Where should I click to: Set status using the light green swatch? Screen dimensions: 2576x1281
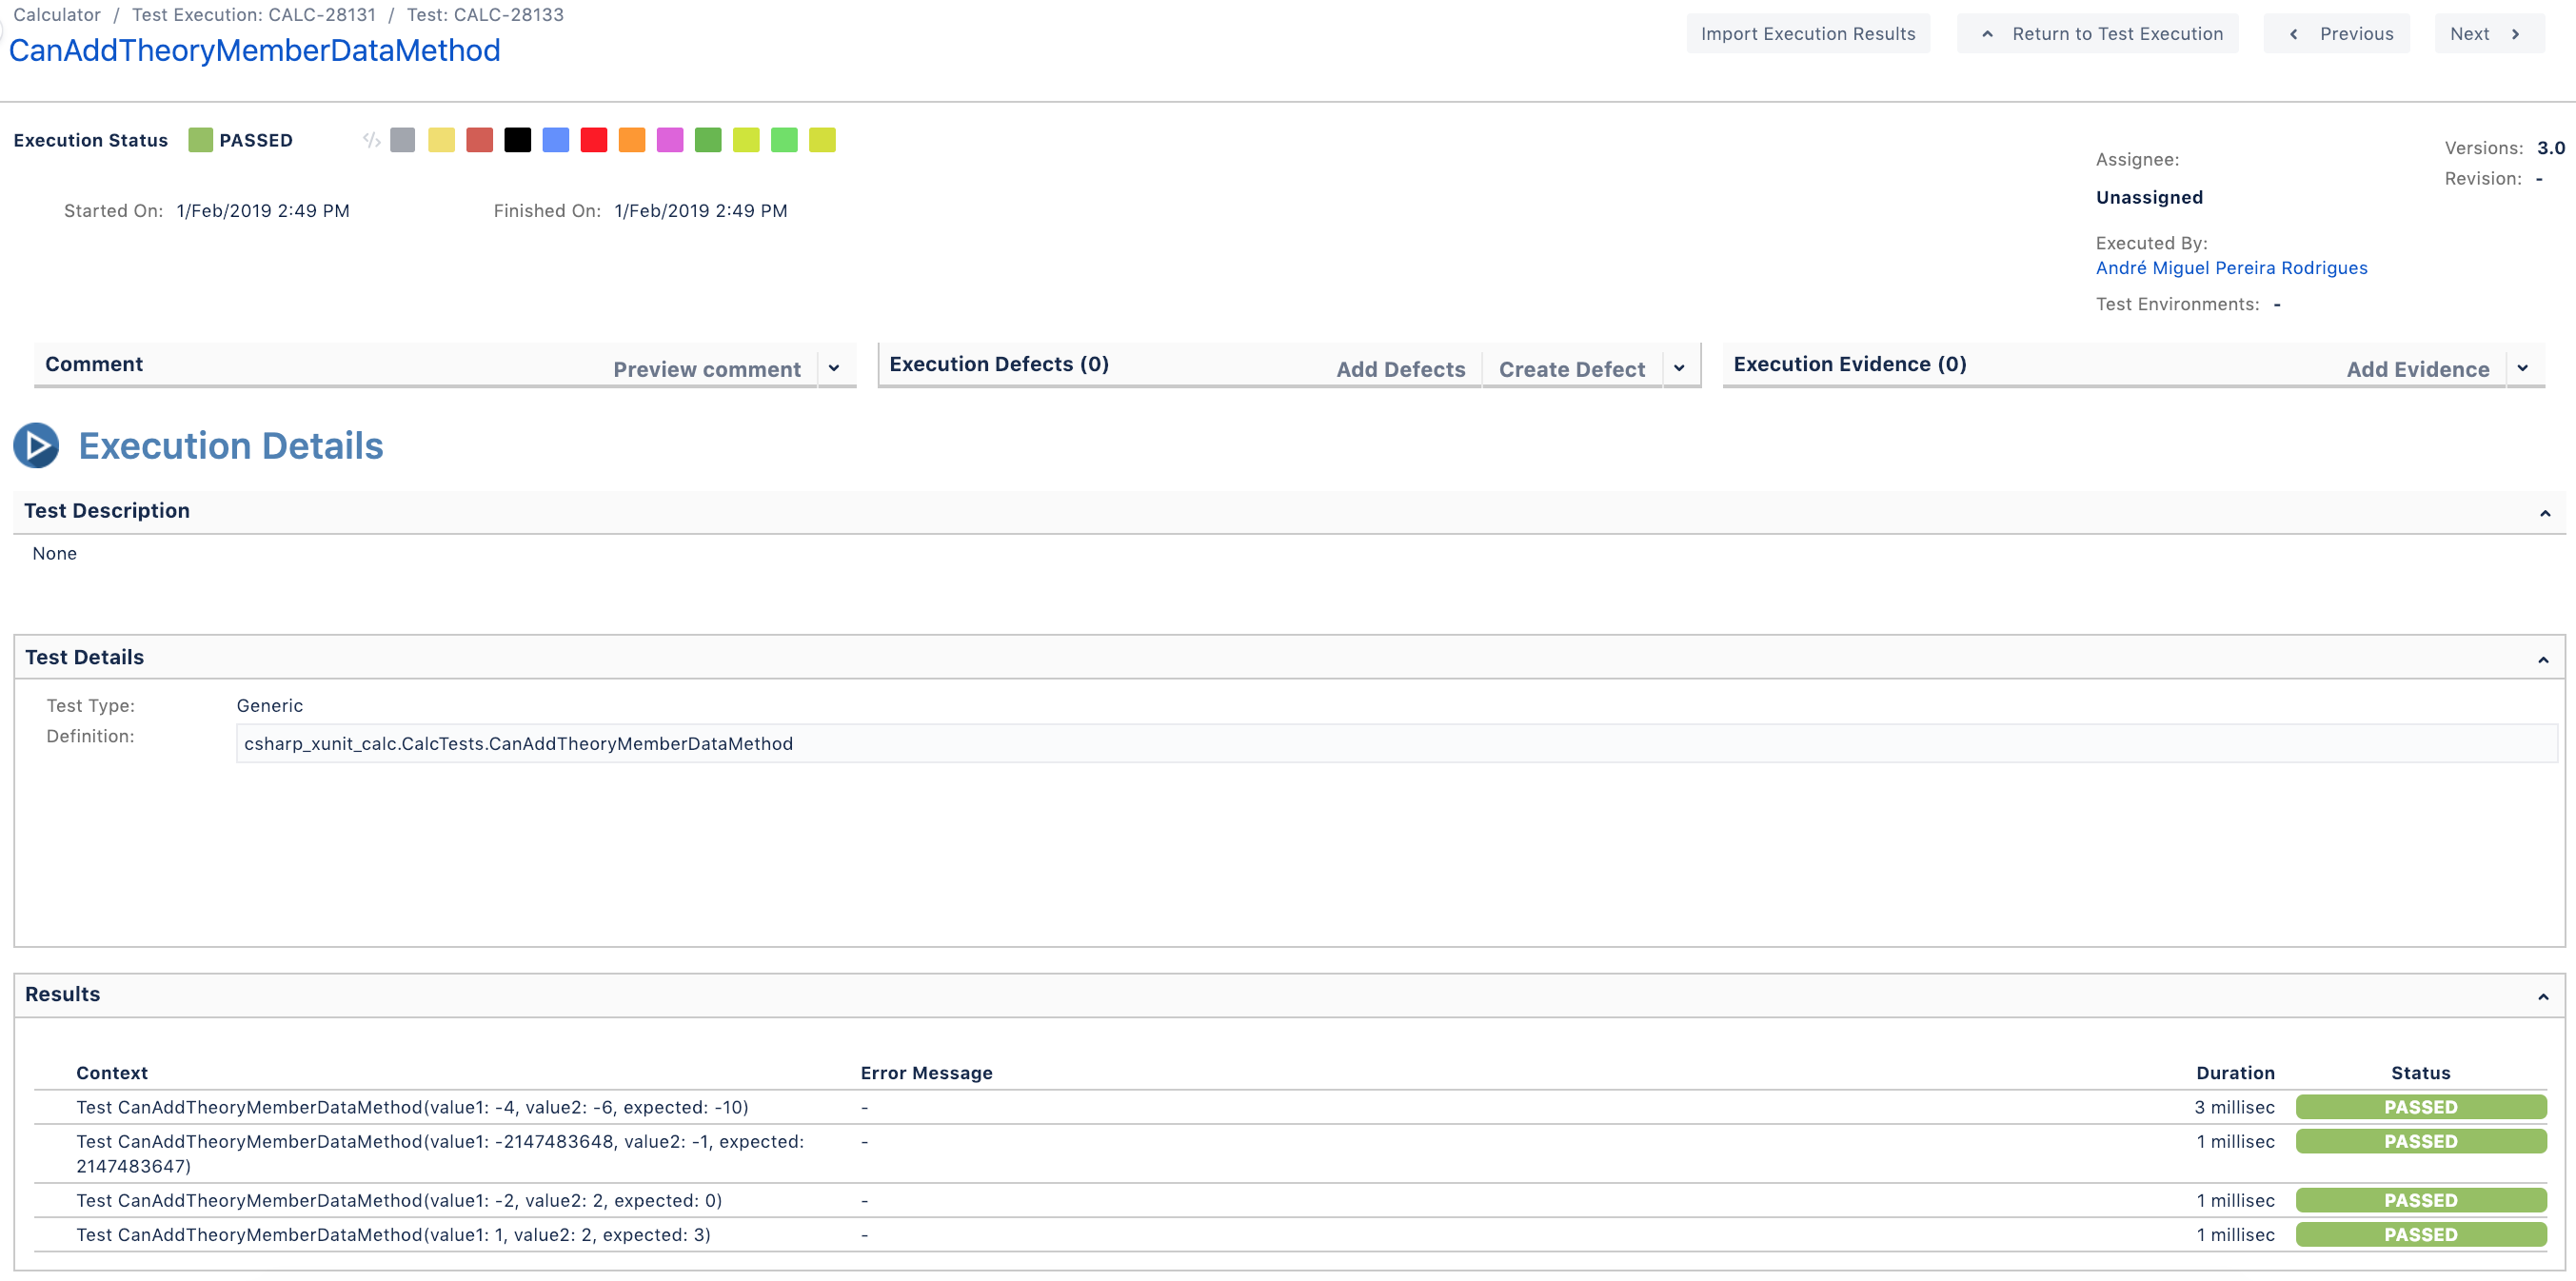(x=784, y=140)
